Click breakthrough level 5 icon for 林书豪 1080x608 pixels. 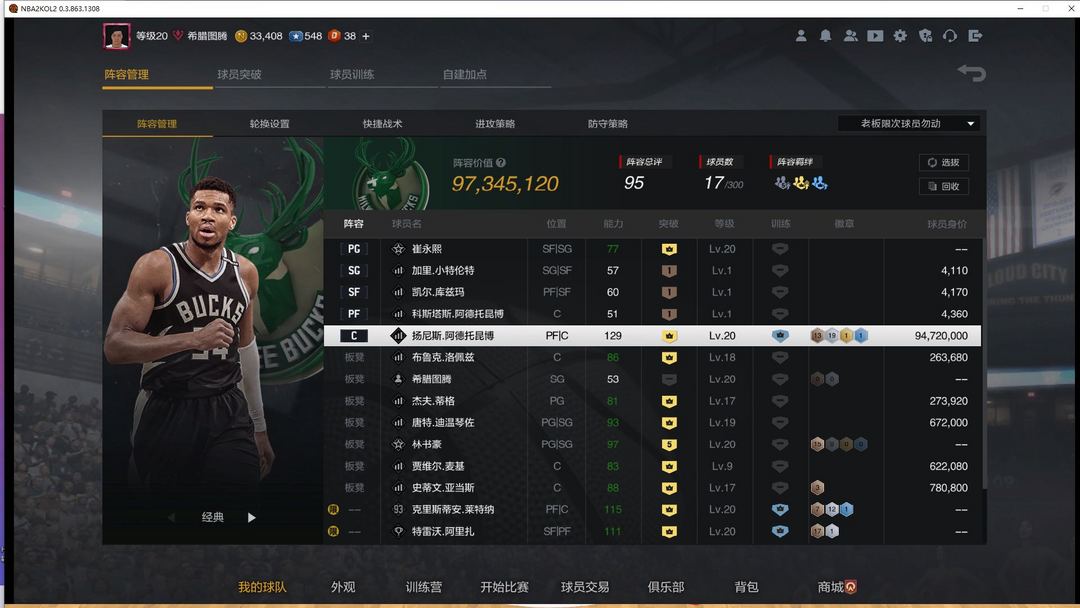tap(669, 444)
